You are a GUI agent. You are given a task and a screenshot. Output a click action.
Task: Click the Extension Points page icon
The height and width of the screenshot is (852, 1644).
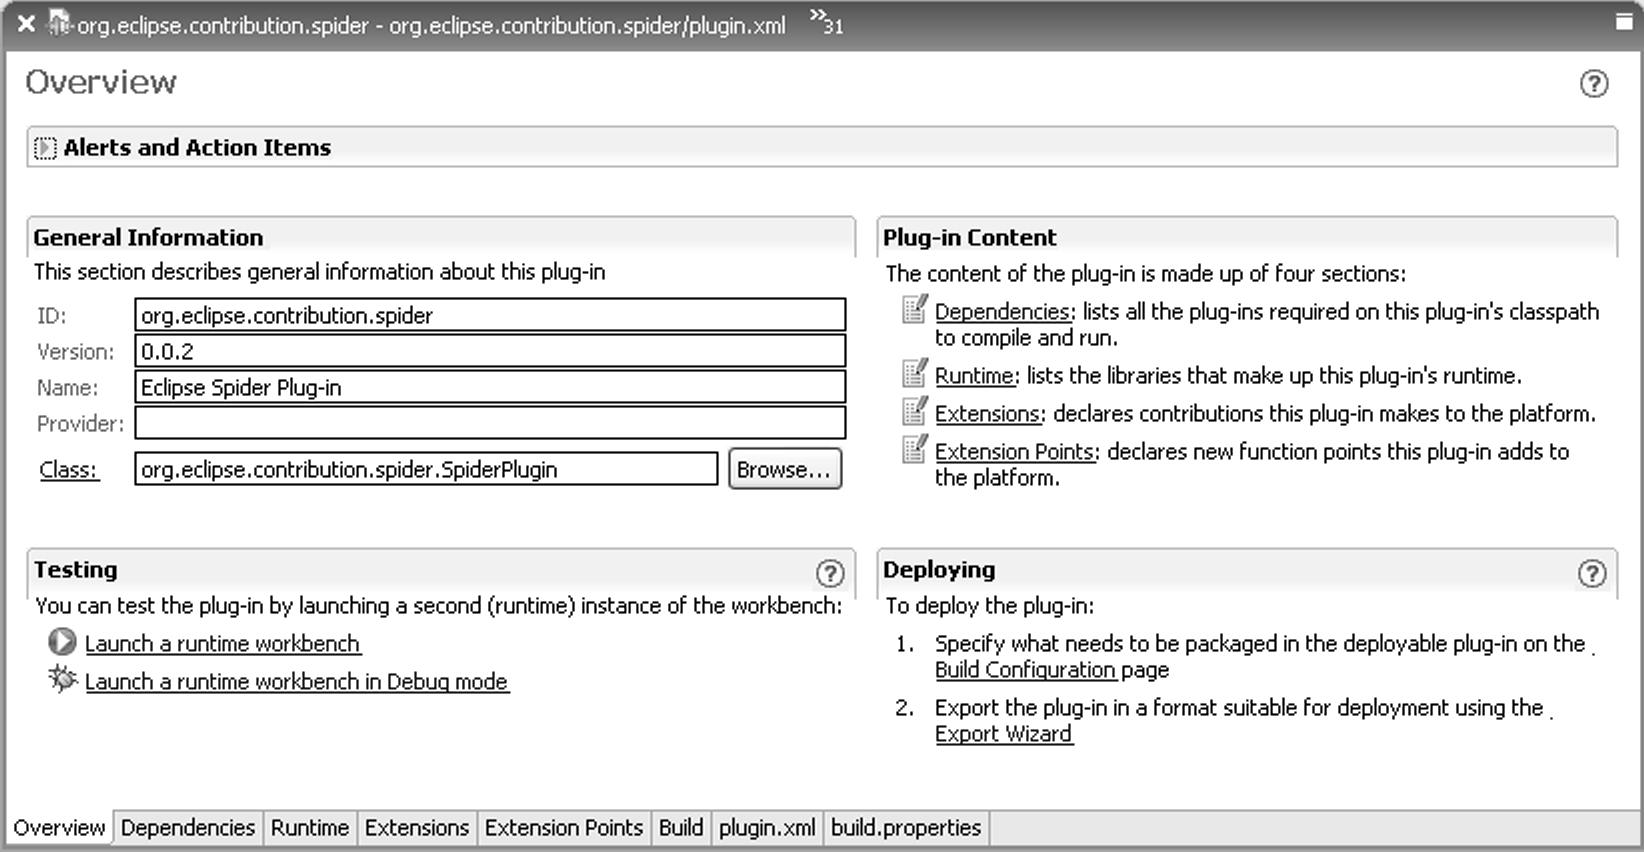[914, 450]
